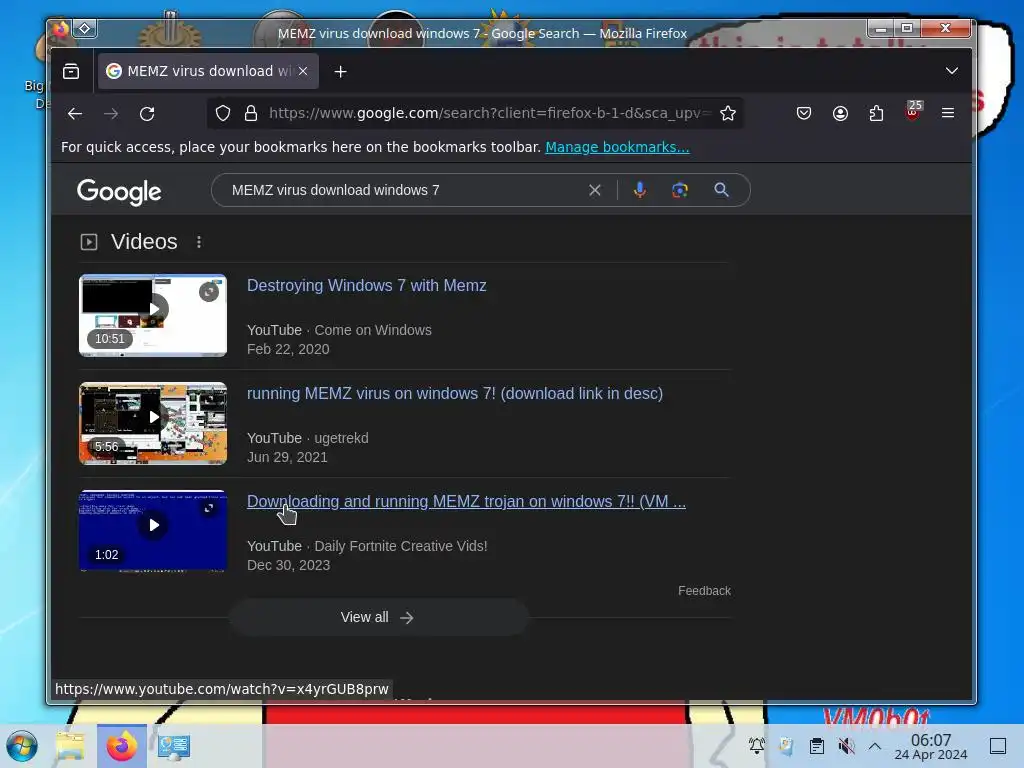1024x768 pixels.
Task: Open running MEMZ virus on windows 7 link
Action: click(x=455, y=394)
